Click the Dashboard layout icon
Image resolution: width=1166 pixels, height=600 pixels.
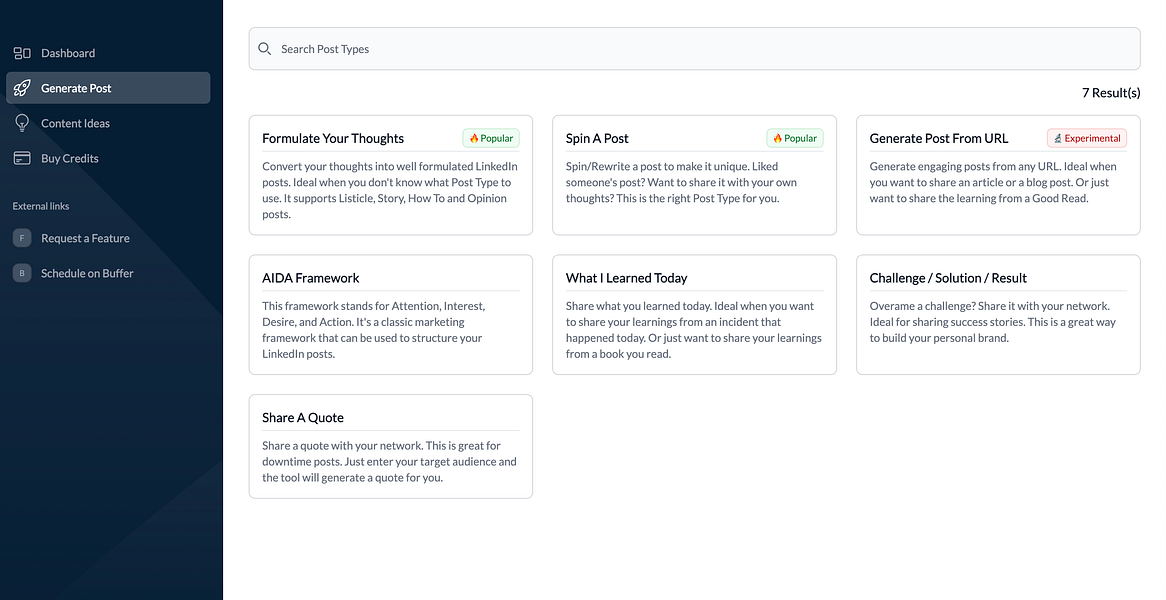point(22,53)
